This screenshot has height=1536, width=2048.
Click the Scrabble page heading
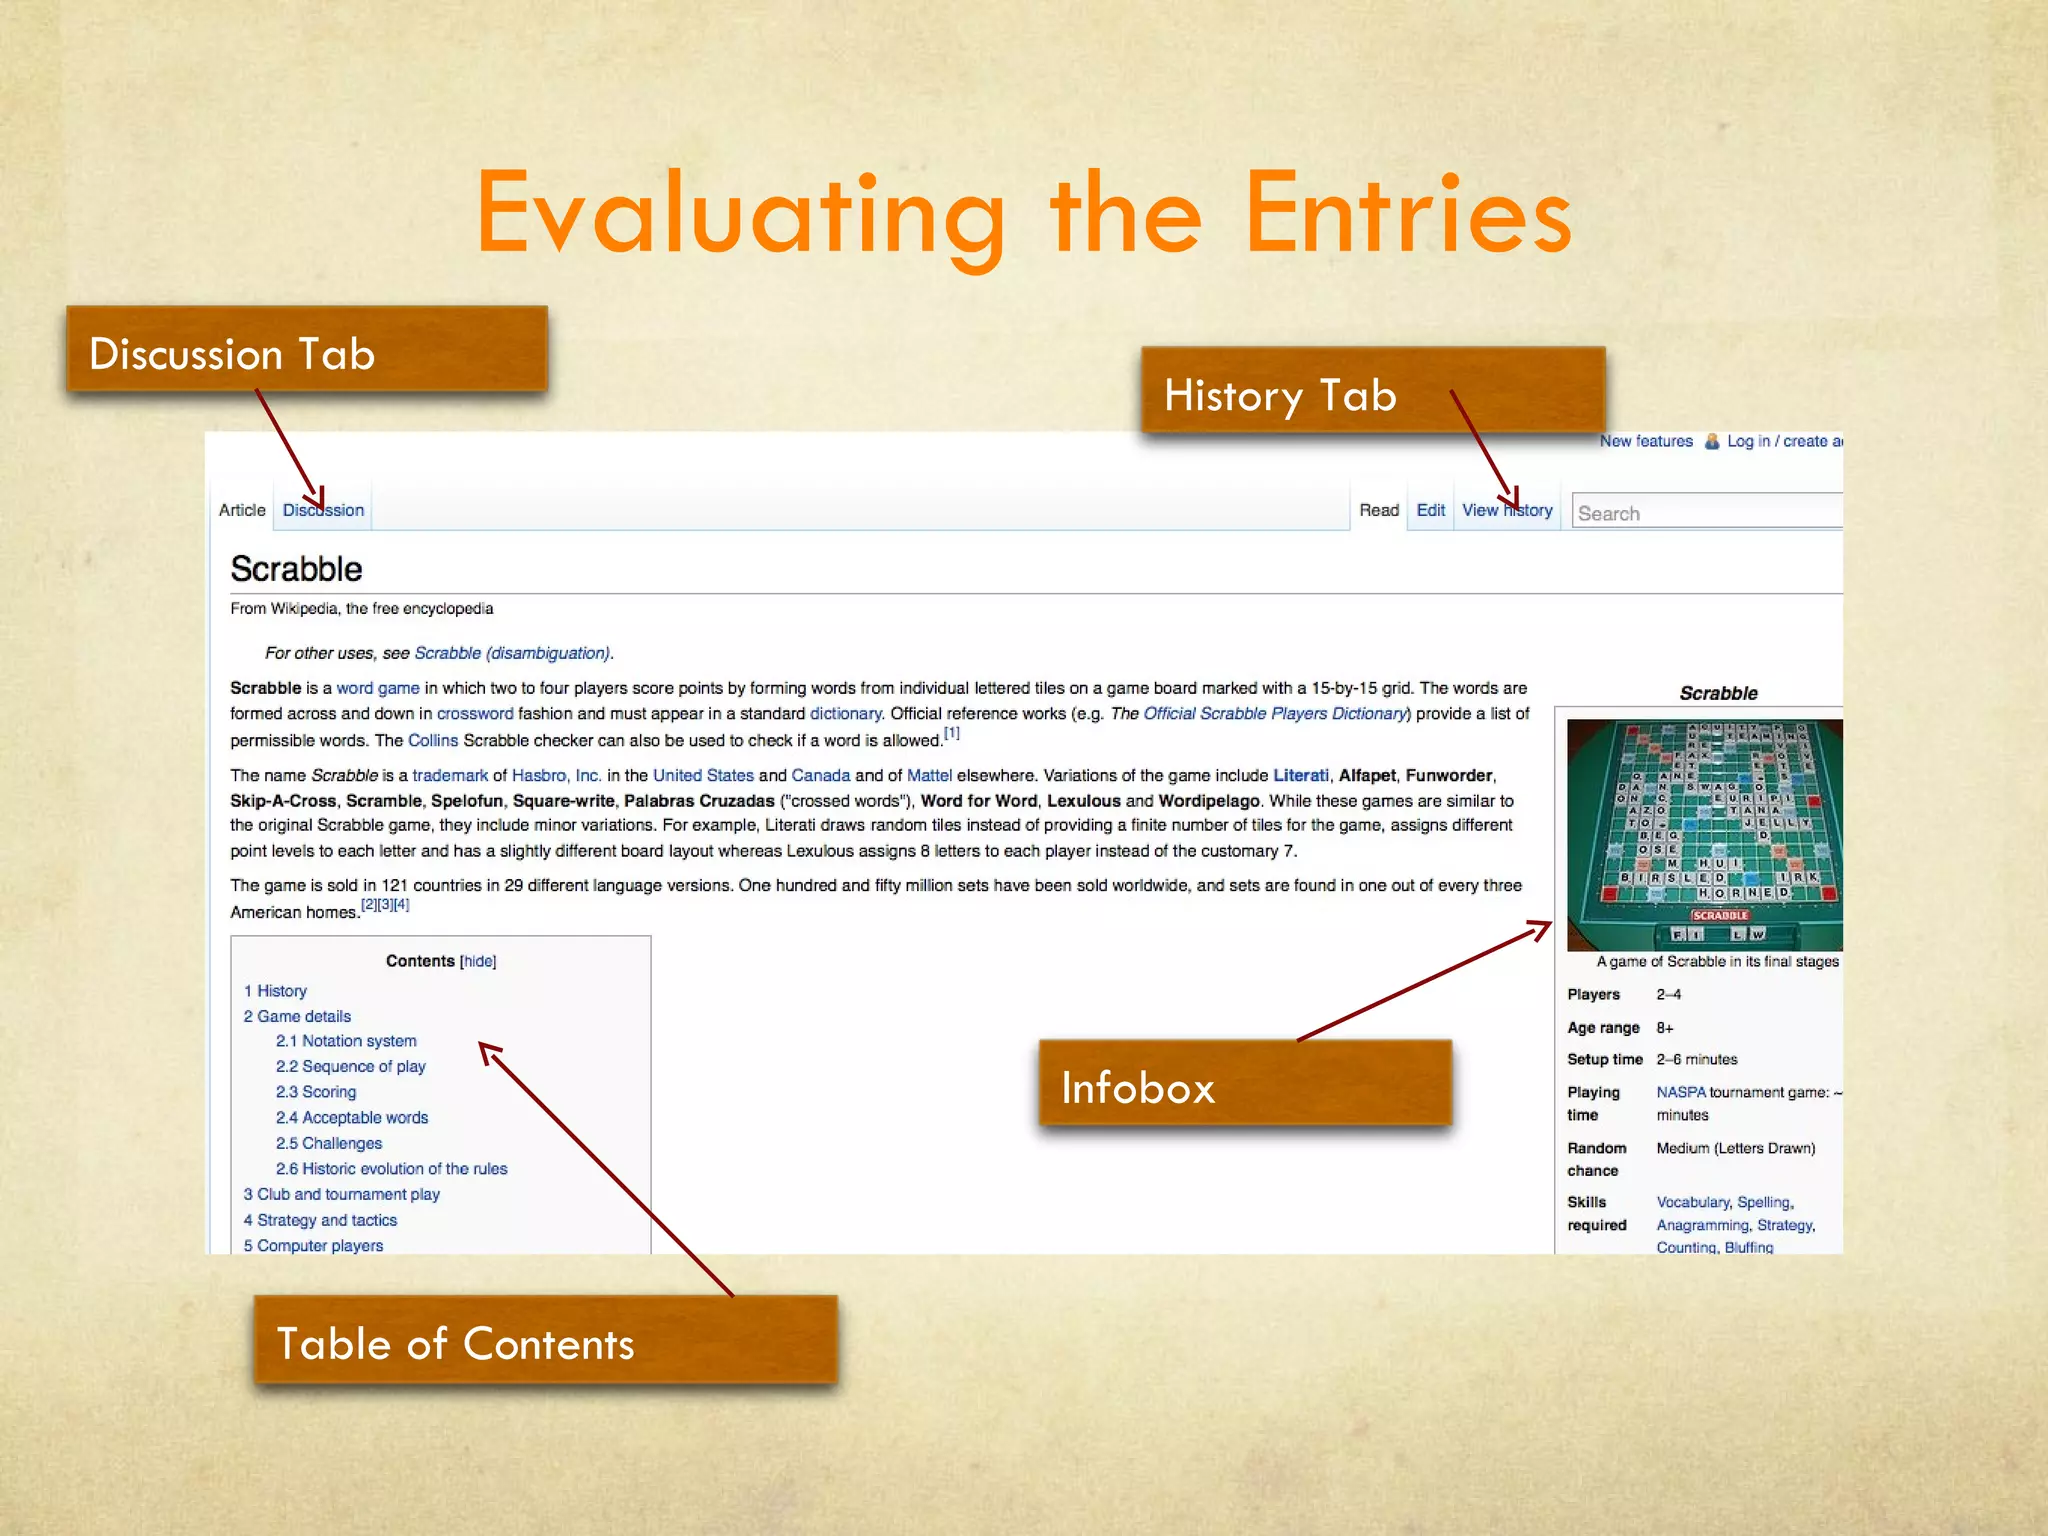[296, 569]
